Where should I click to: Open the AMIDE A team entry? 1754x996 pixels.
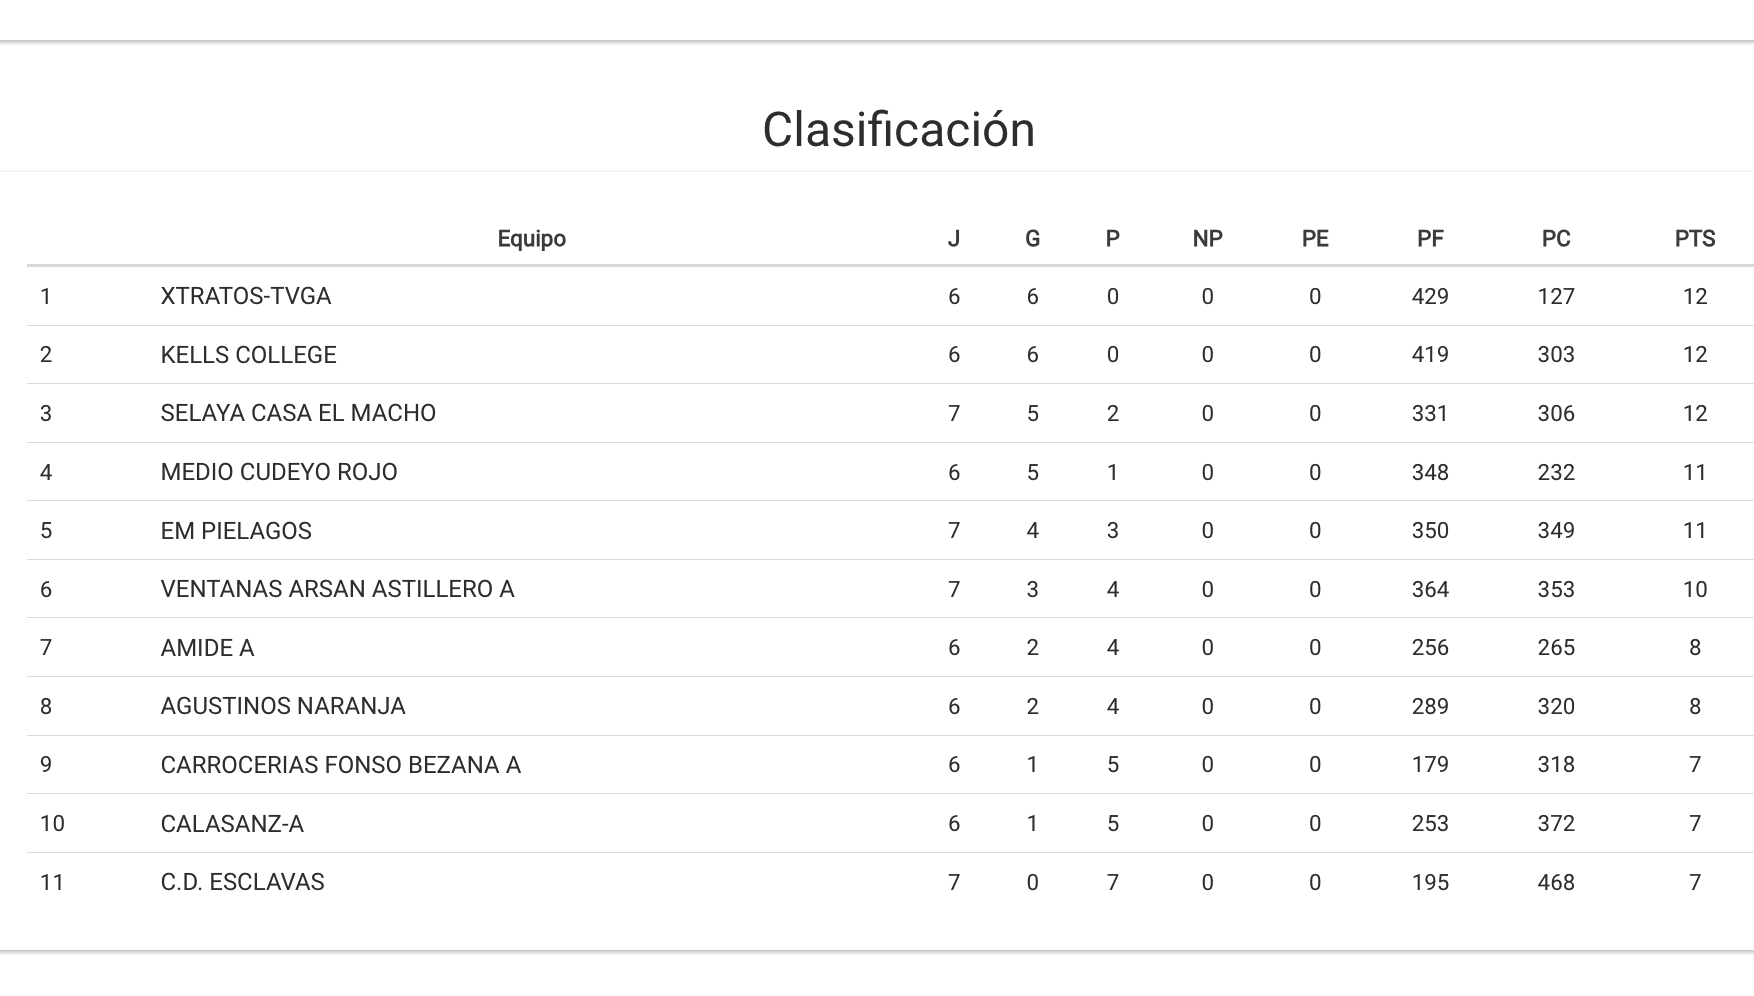click(x=207, y=648)
